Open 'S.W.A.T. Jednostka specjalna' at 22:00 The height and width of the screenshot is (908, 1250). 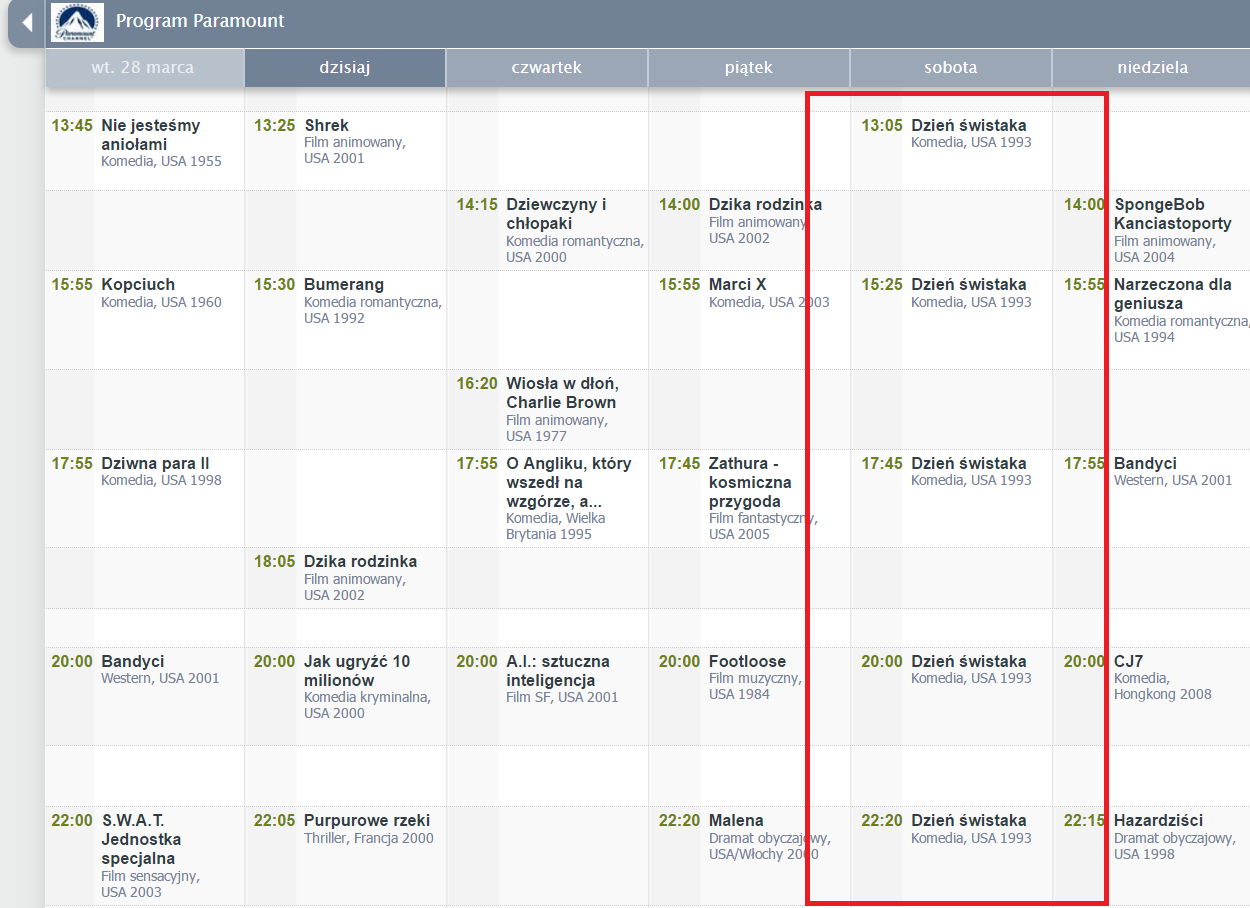point(141,839)
